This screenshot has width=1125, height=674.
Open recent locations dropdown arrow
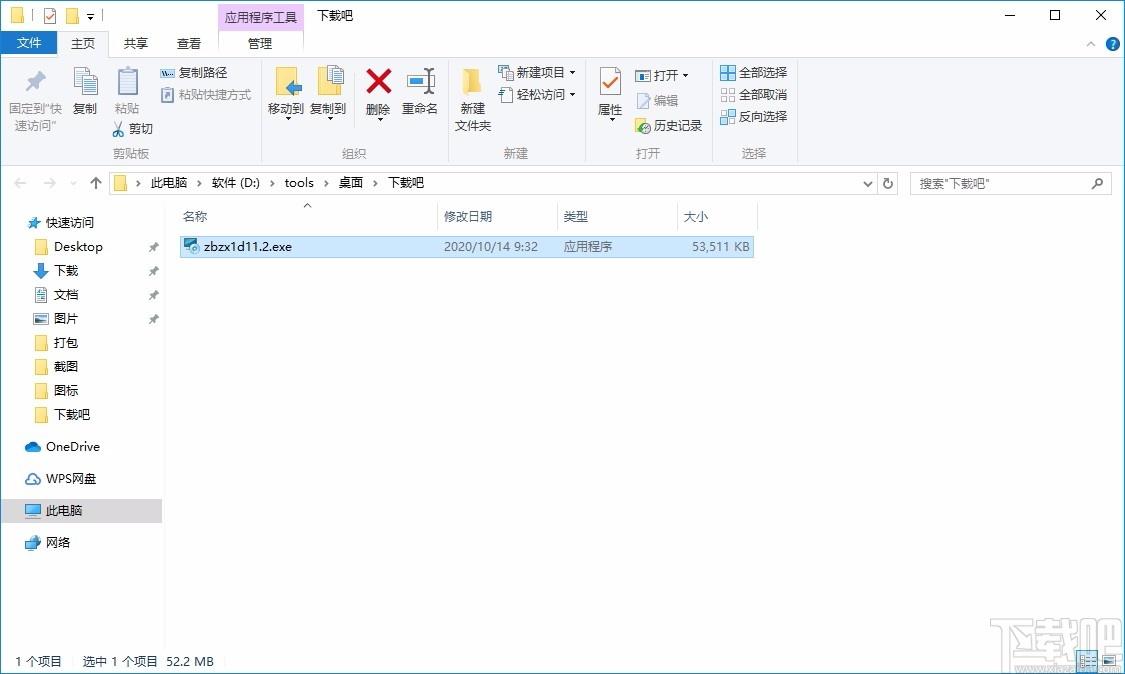point(73,184)
